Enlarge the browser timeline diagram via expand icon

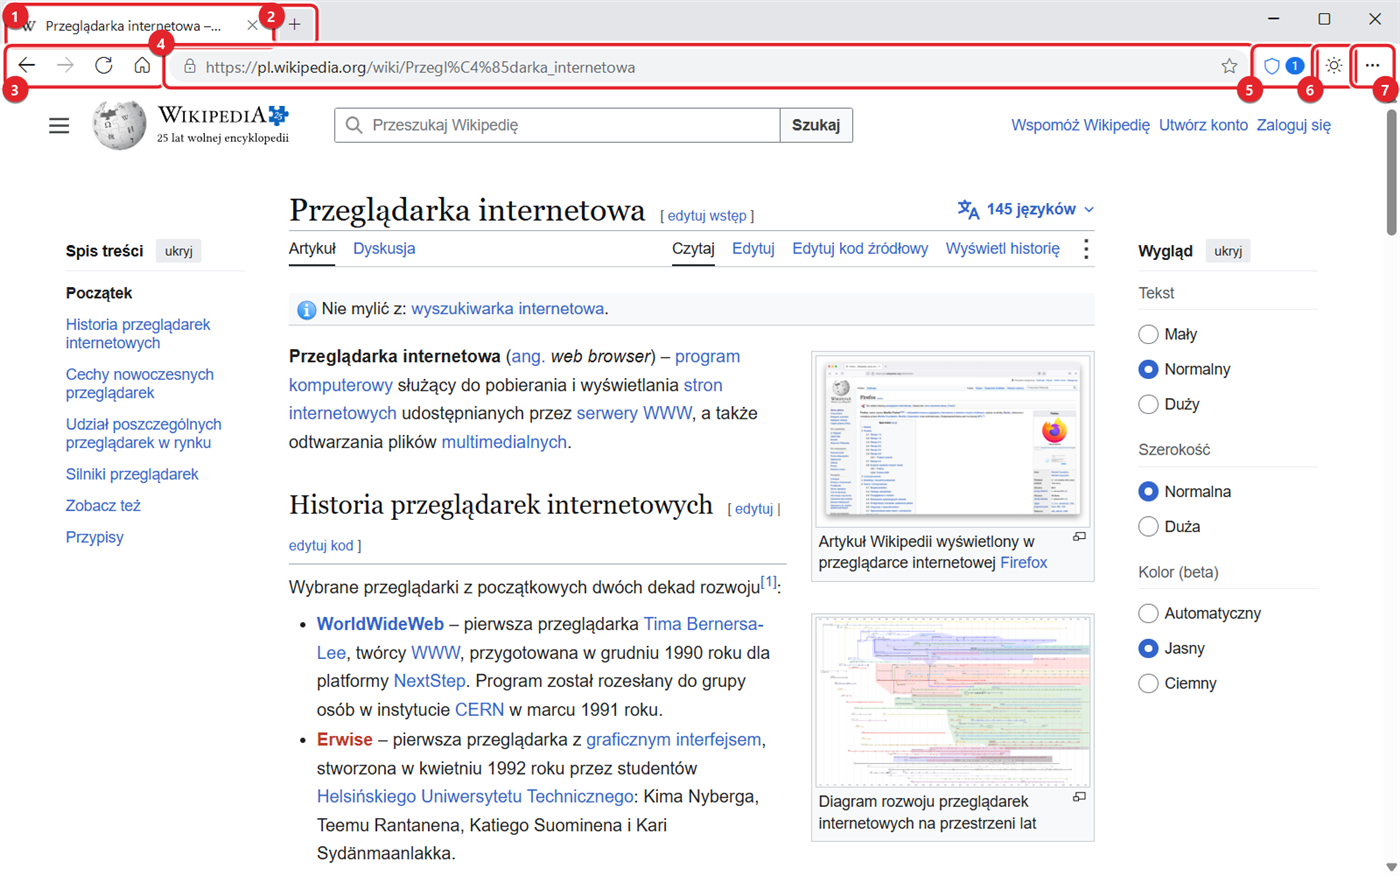coord(1079,797)
